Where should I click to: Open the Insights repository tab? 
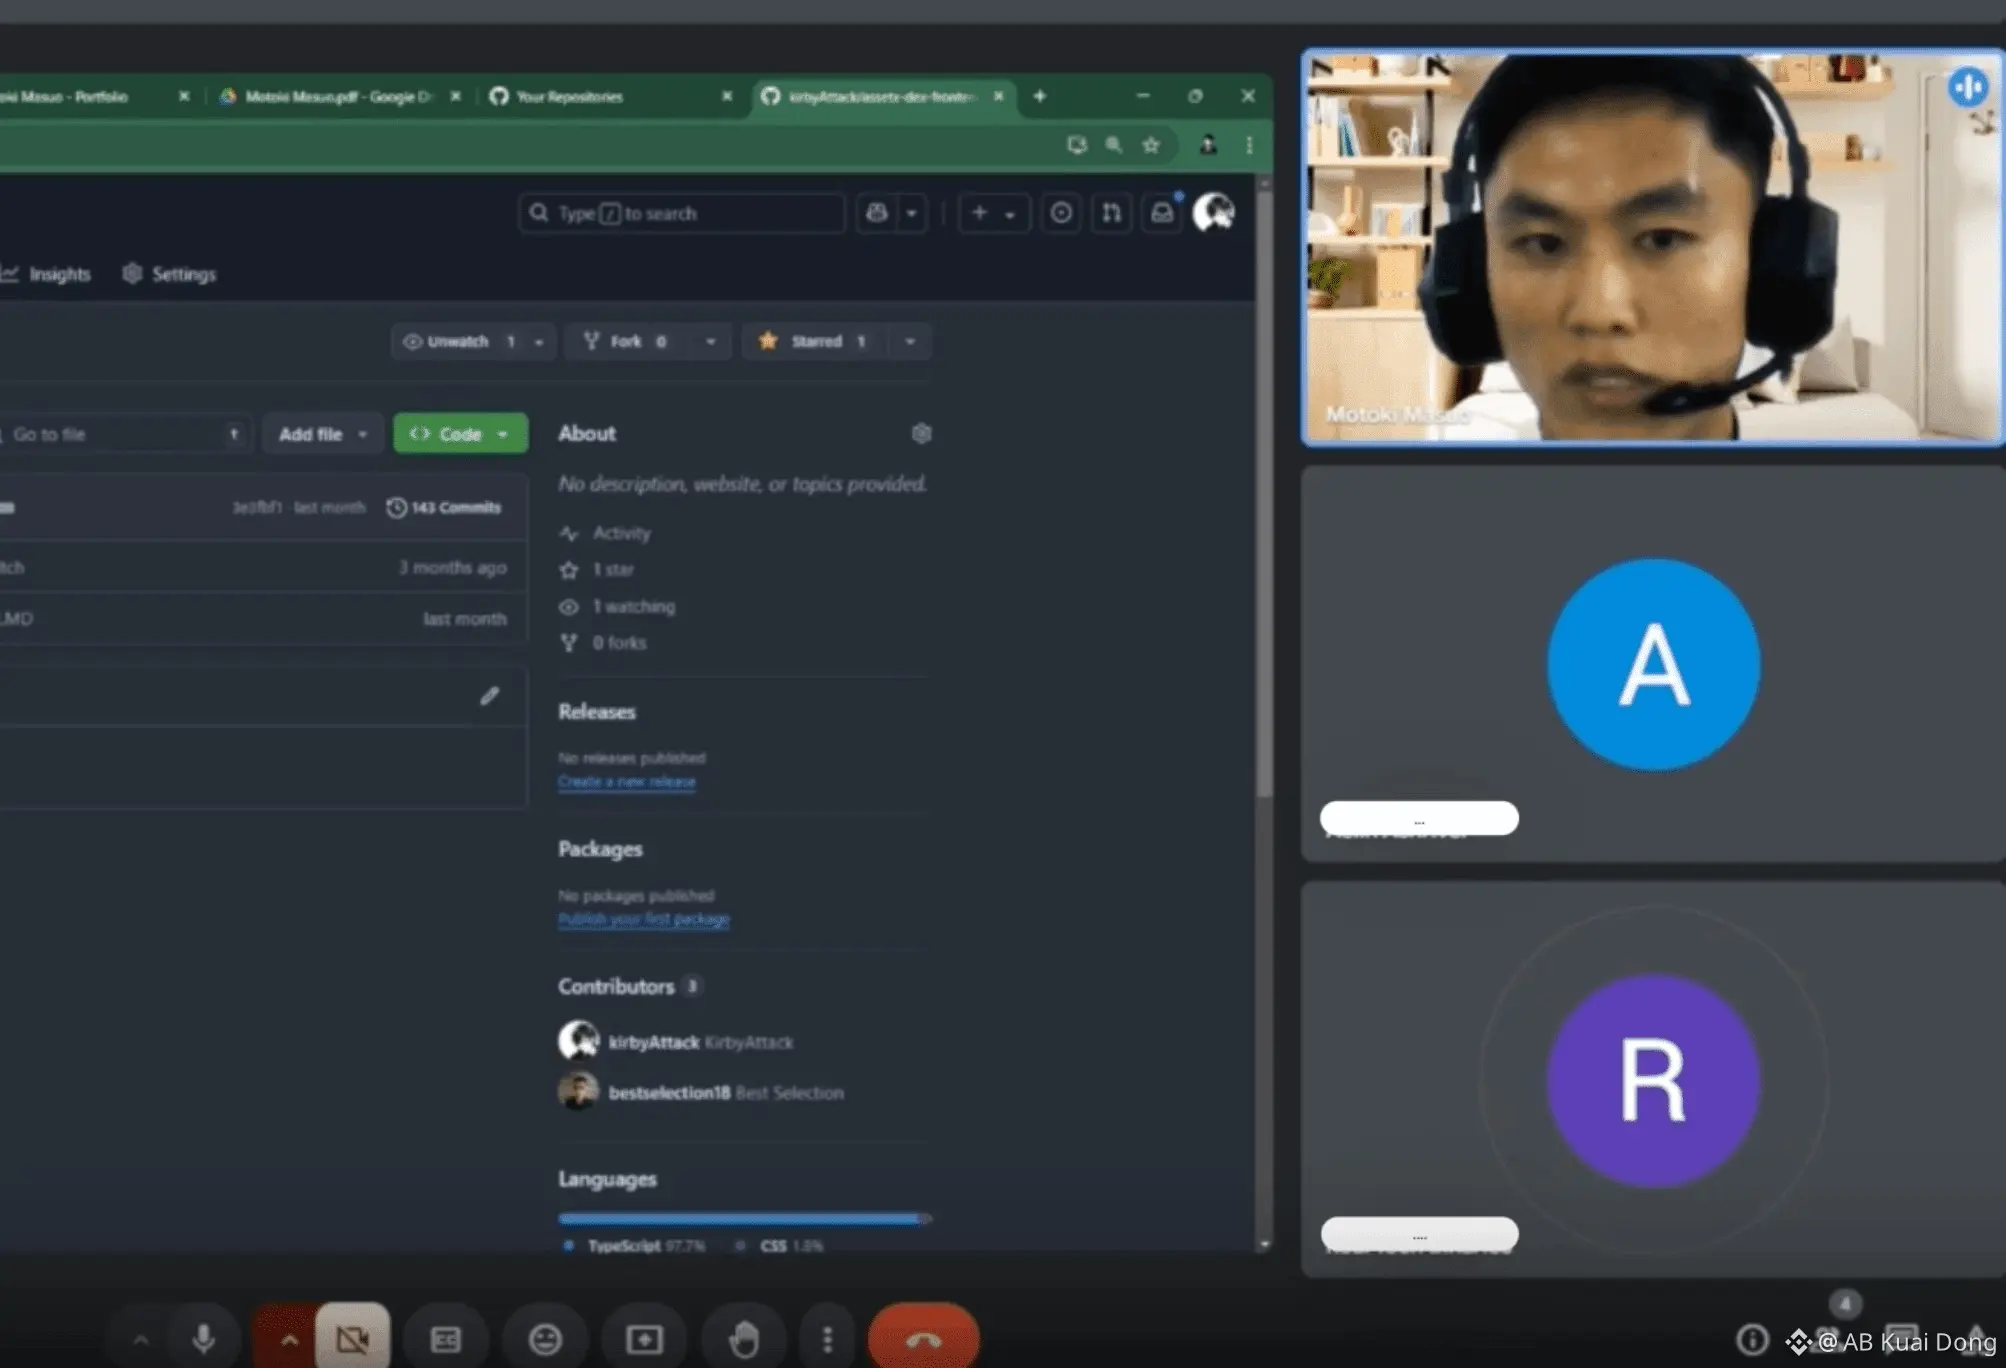[x=58, y=274]
